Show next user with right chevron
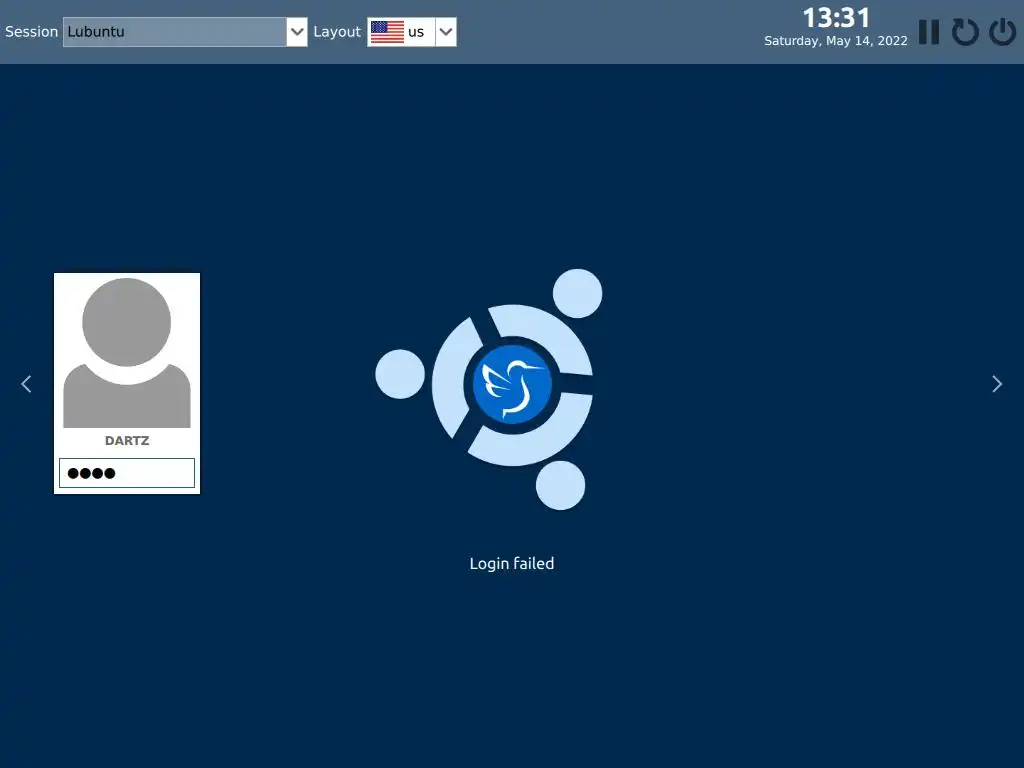 (x=997, y=384)
